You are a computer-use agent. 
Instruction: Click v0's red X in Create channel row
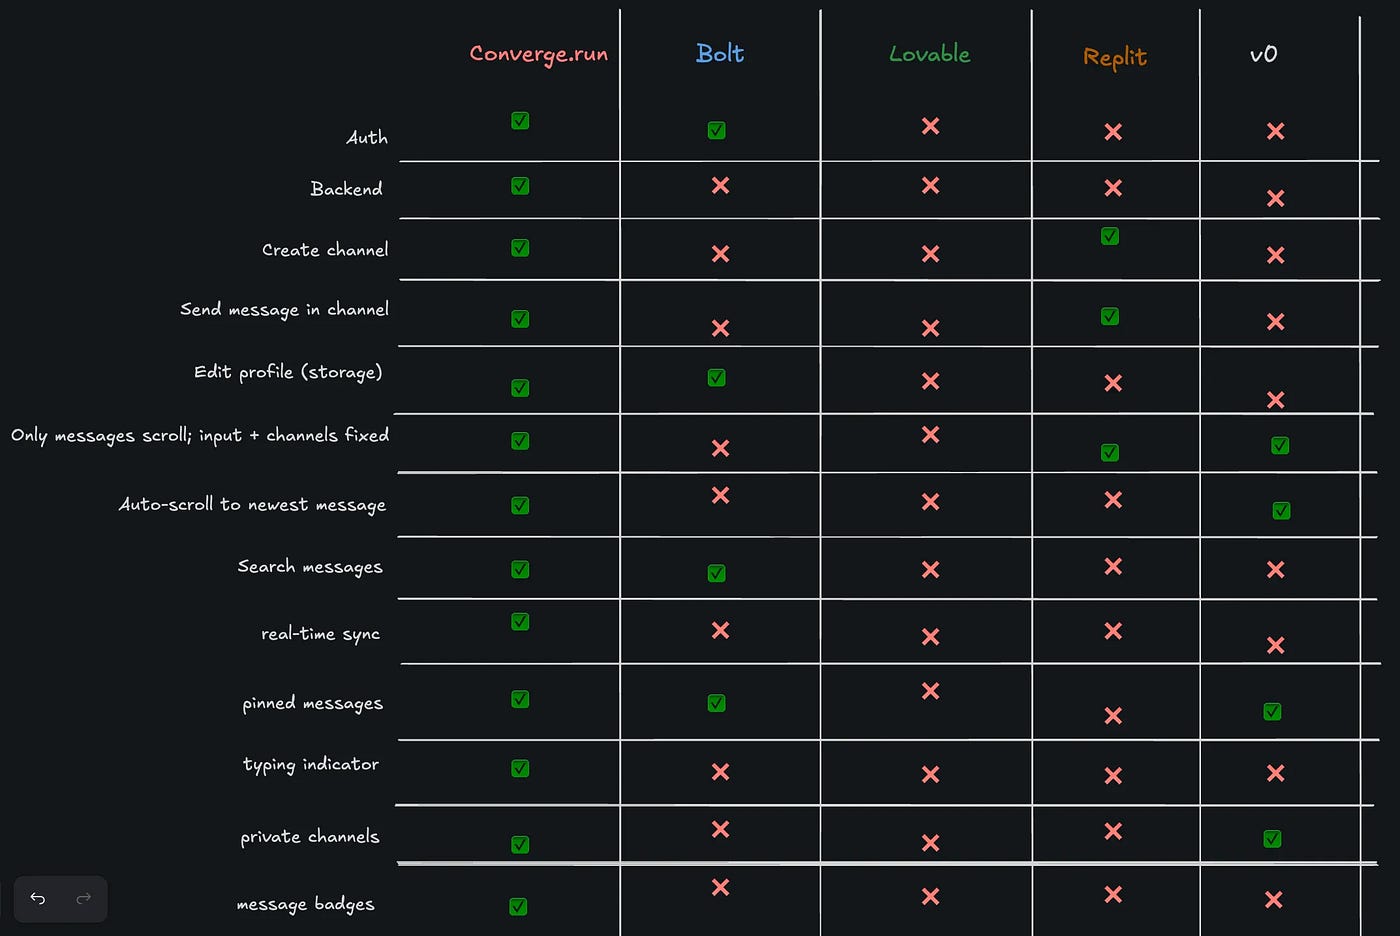(x=1275, y=255)
